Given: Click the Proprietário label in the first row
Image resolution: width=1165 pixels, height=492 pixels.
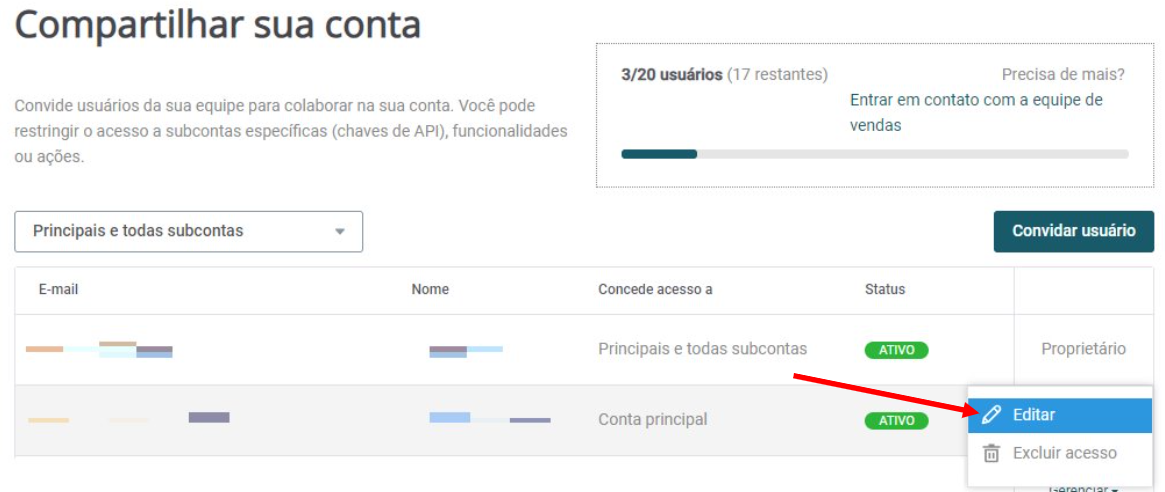Looking at the screenshot, I should coord(1083,349).
